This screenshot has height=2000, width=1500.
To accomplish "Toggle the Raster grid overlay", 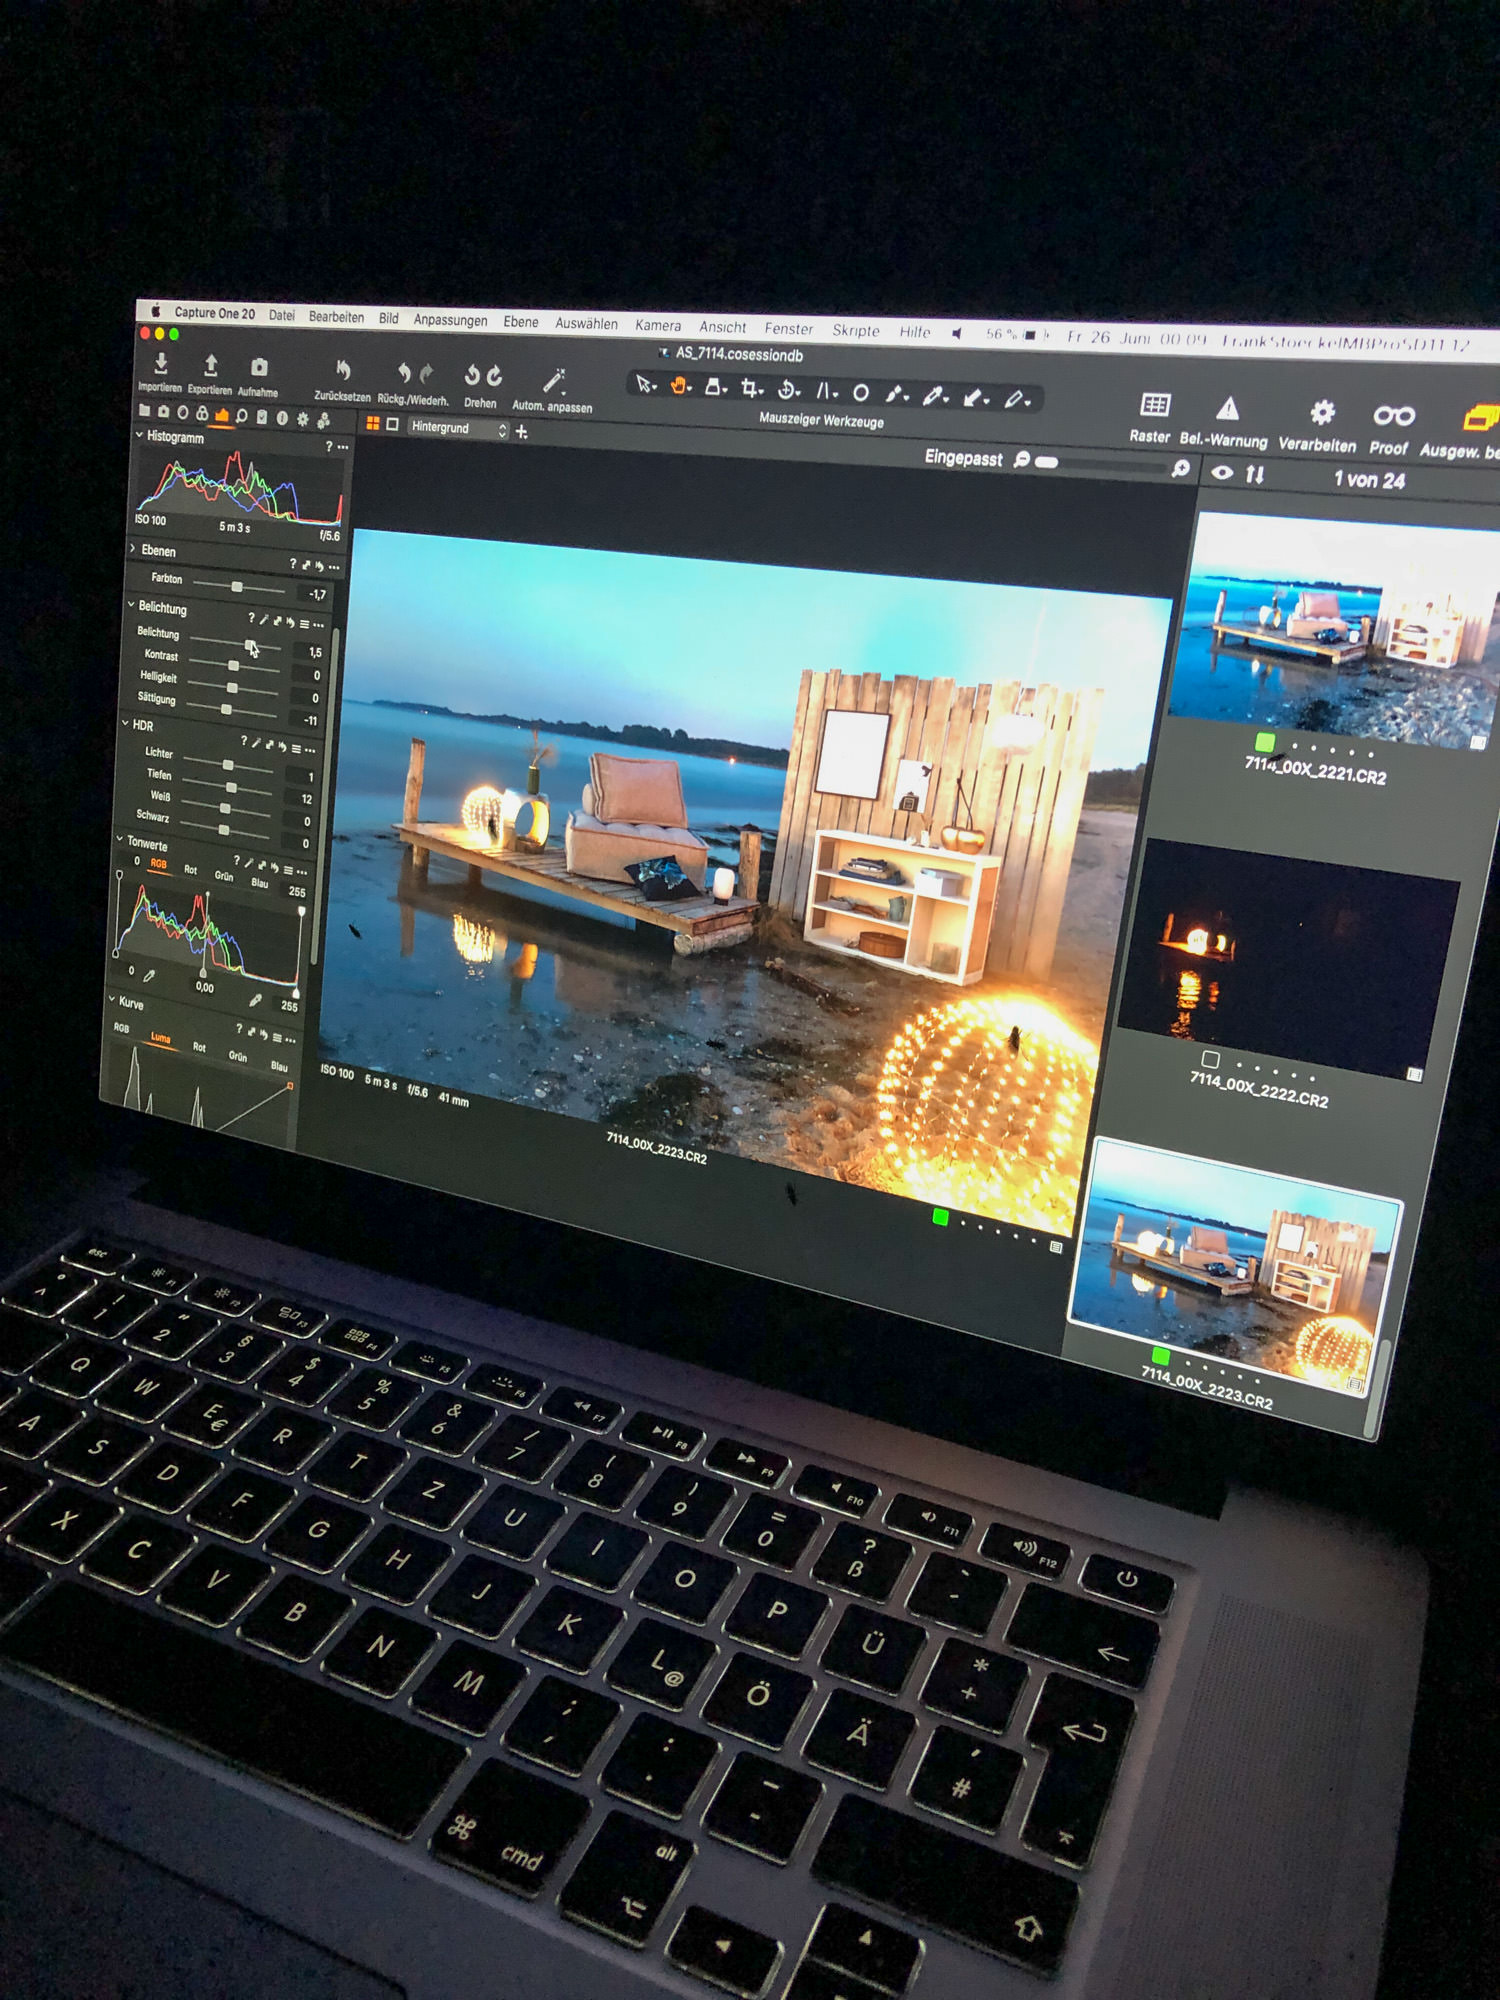I will (1155, 405).
